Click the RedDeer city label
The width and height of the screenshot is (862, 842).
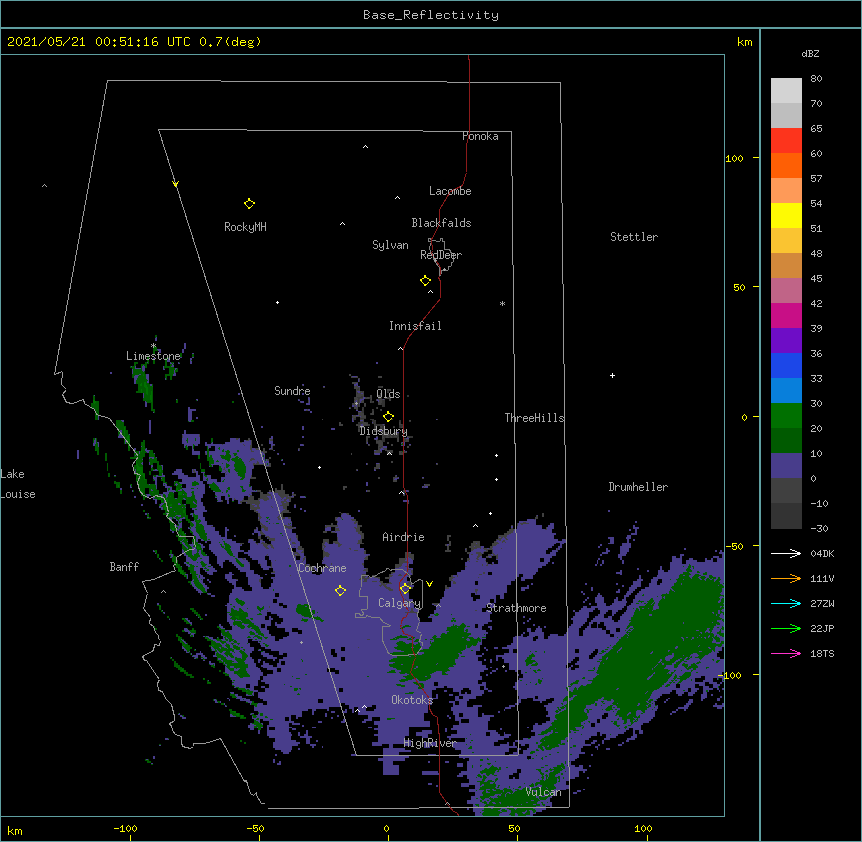click(x=441, y=255)
